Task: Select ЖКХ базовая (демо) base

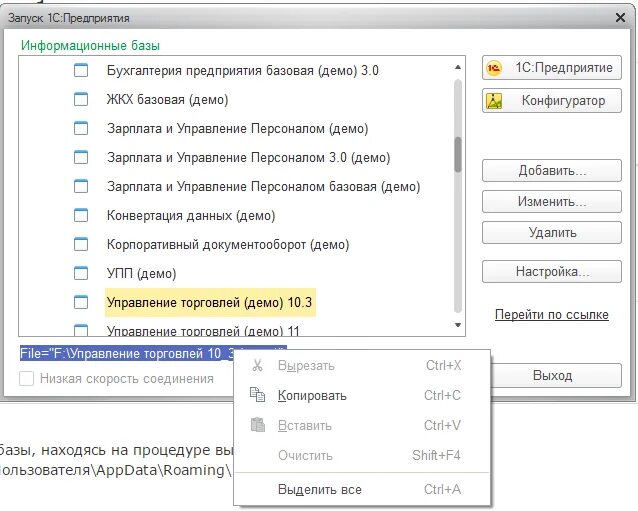Action: 167,99
